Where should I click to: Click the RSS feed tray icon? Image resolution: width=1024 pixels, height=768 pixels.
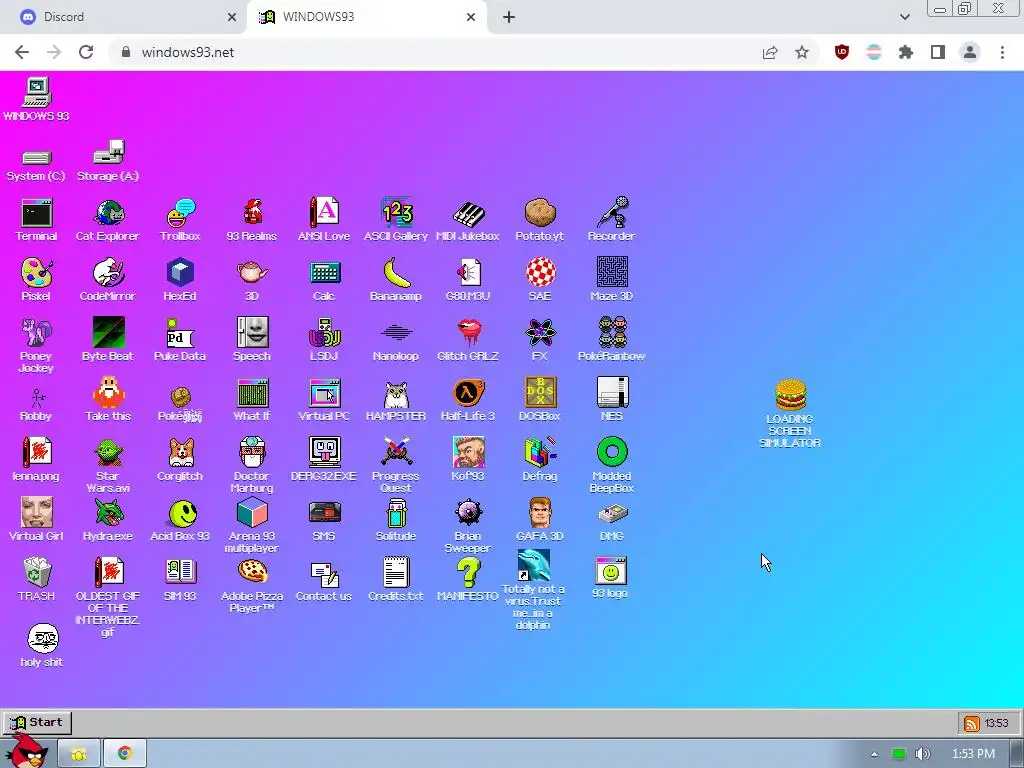(972, 724)
